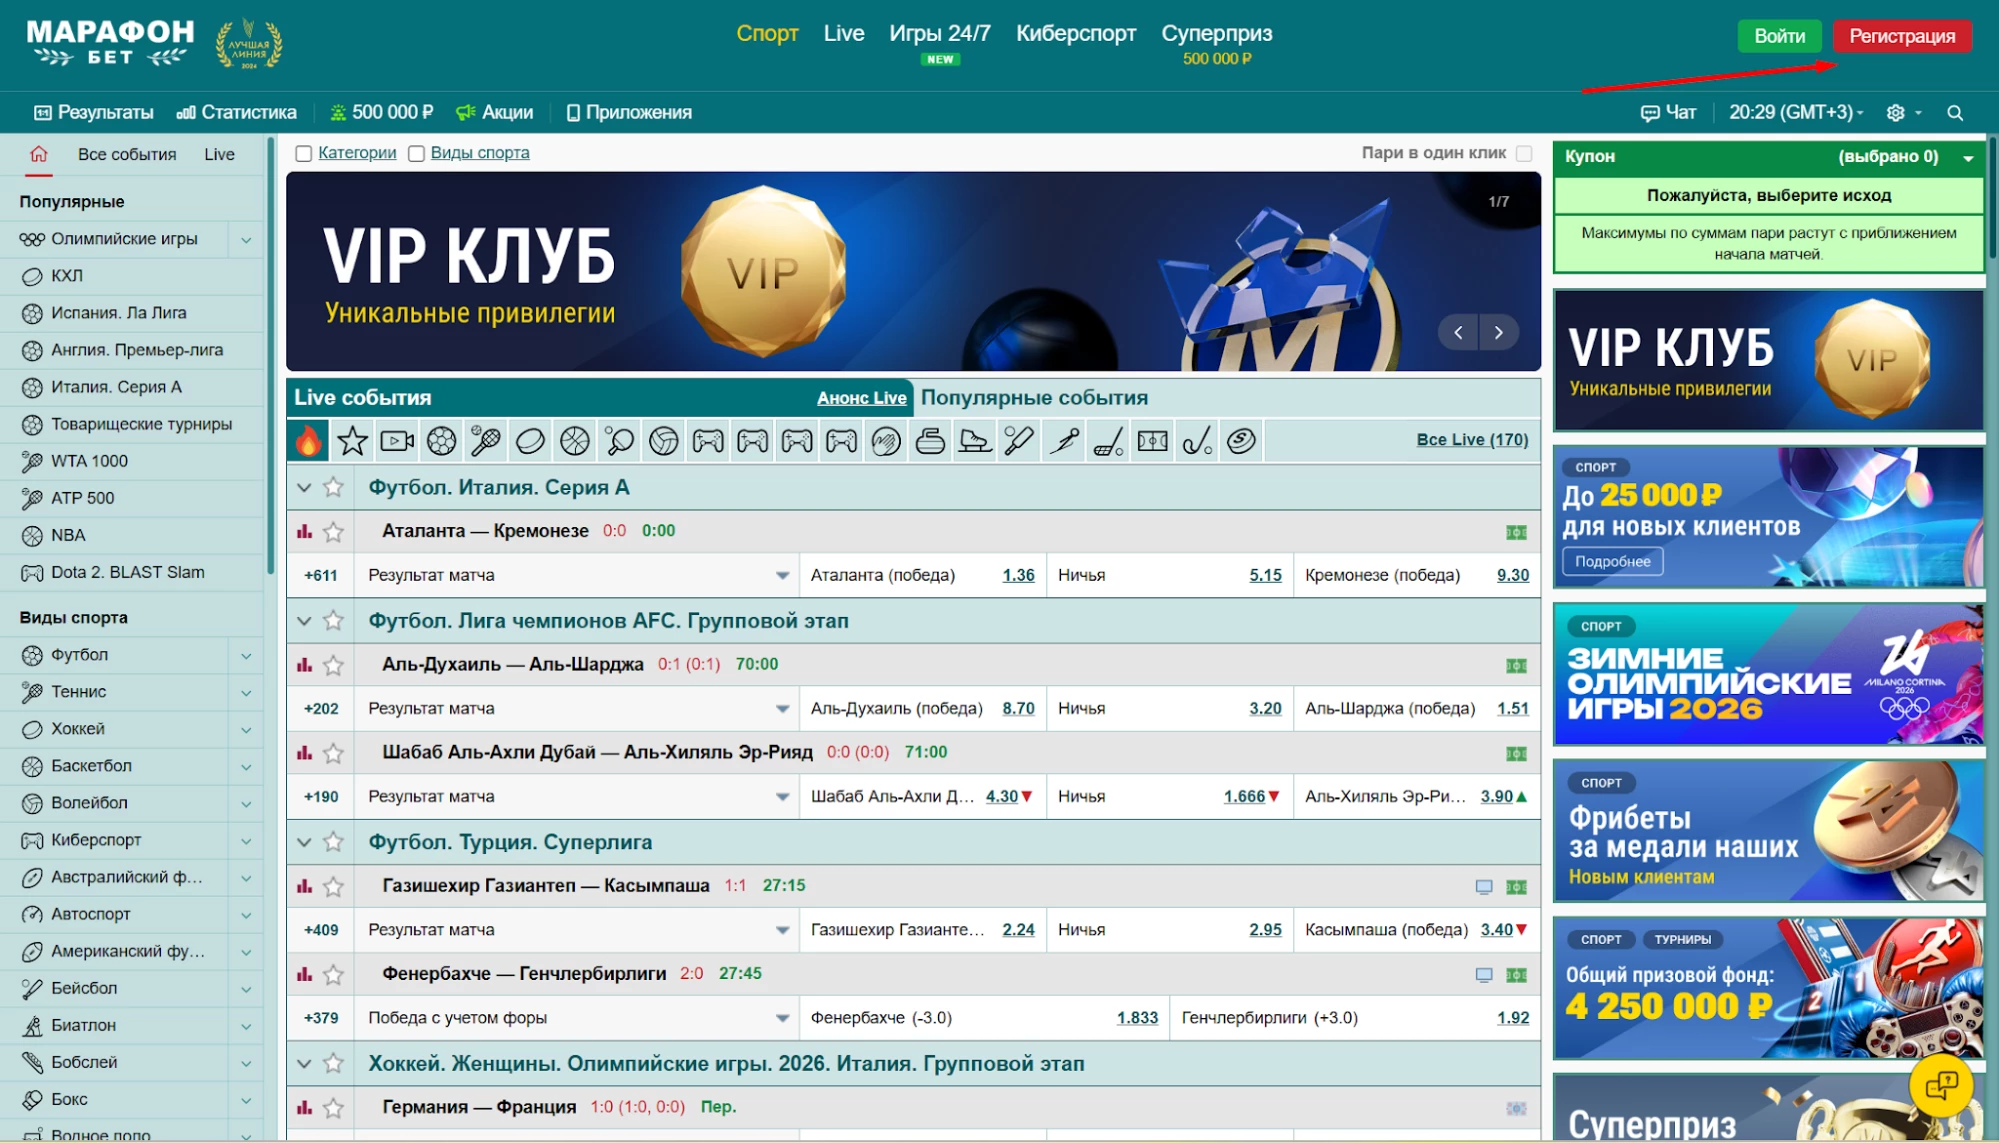Filter live events by tennis racket icon

(x=486, y=440)
